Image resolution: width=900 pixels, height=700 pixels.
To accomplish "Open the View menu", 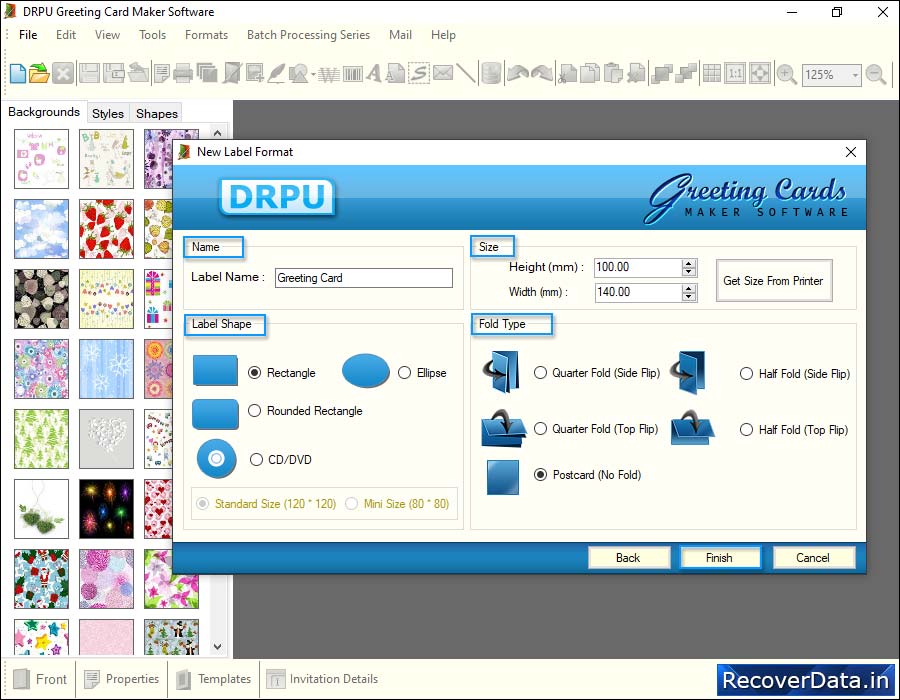I will click(x=107, y=35).
